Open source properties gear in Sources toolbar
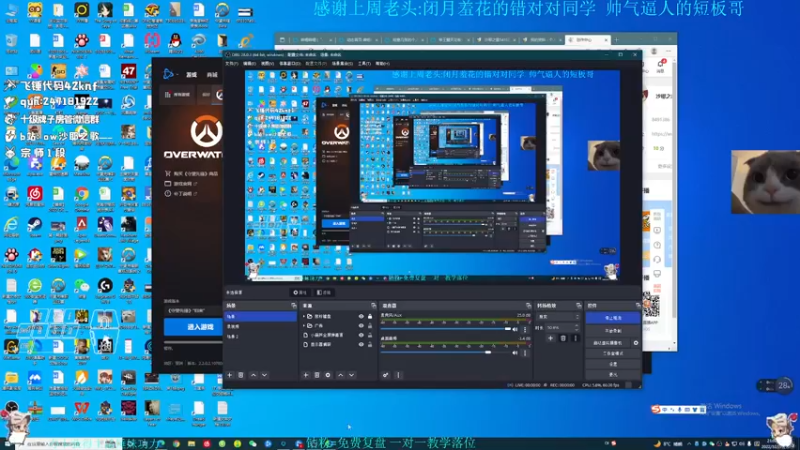Viewport: 800px width, 450px height. [x=328, y=375]
